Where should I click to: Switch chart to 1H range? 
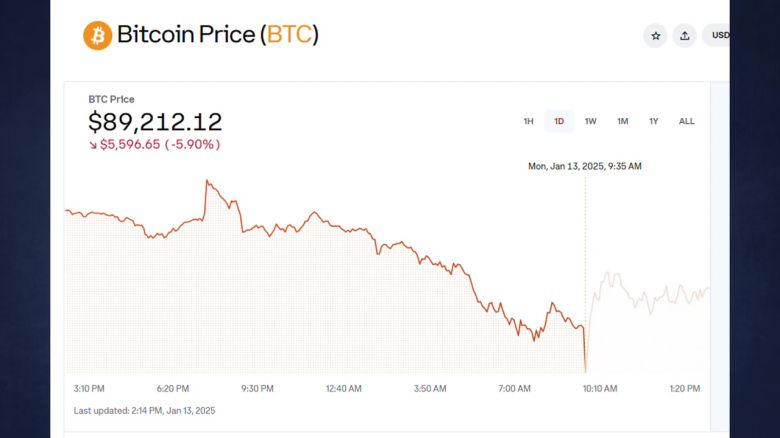pyautogui.click(x=528, y=122)
